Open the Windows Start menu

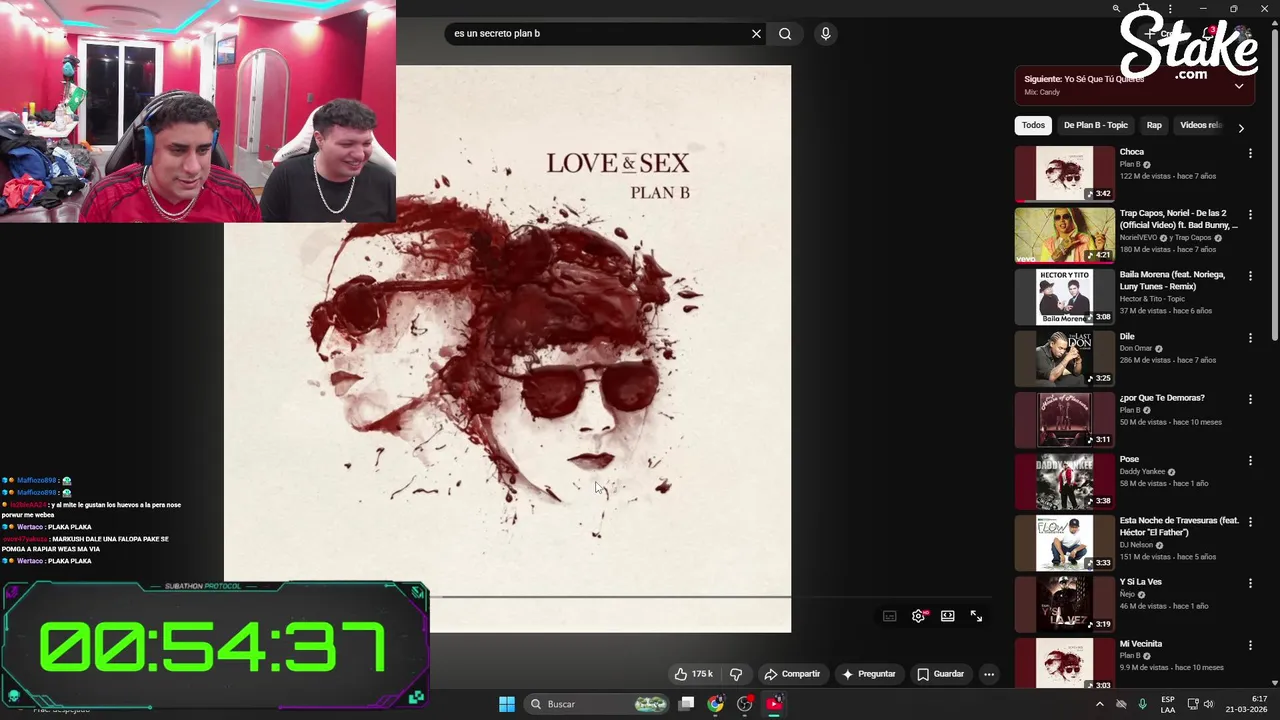[x=507, y=704]
